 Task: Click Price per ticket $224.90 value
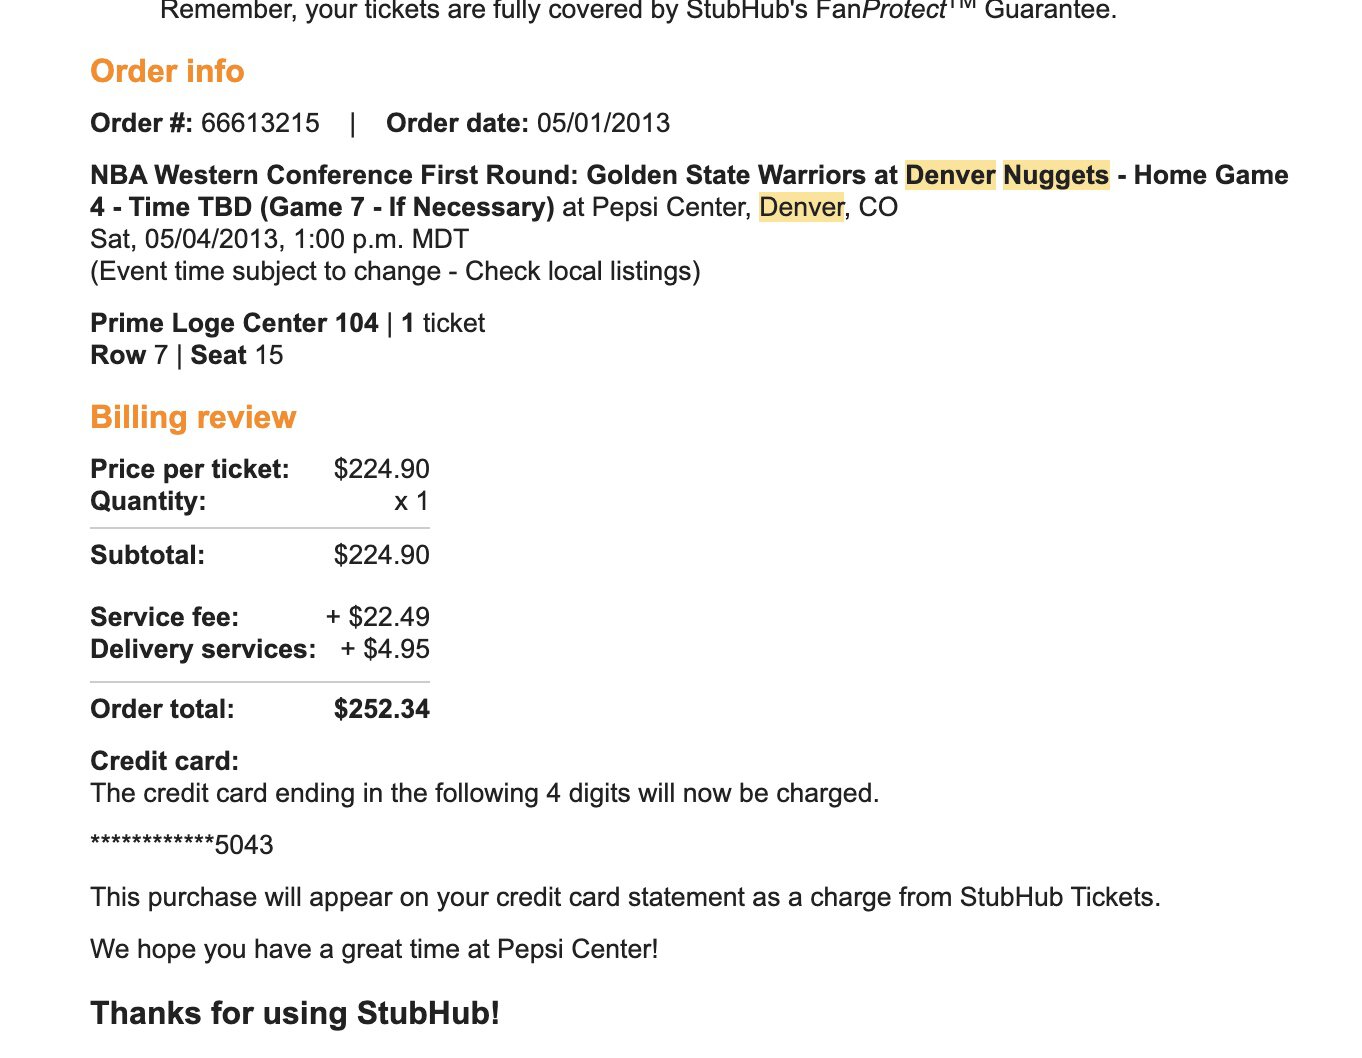[381, 469]
